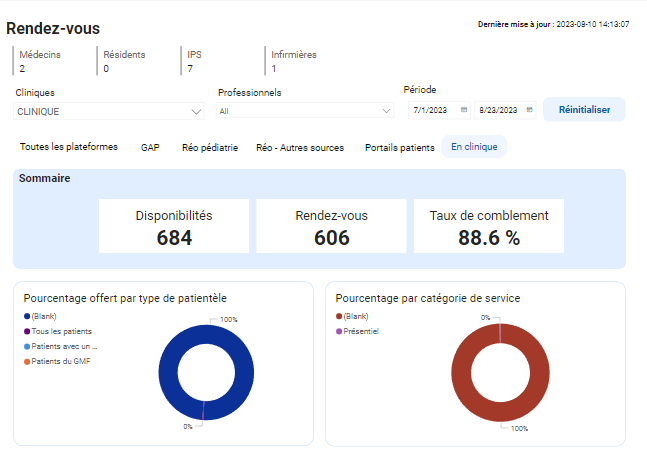Image resolution: width=647 pixels, height=456 pixels.
Task: Click the Présentiel legend label
Action: [x=361, y=331]
